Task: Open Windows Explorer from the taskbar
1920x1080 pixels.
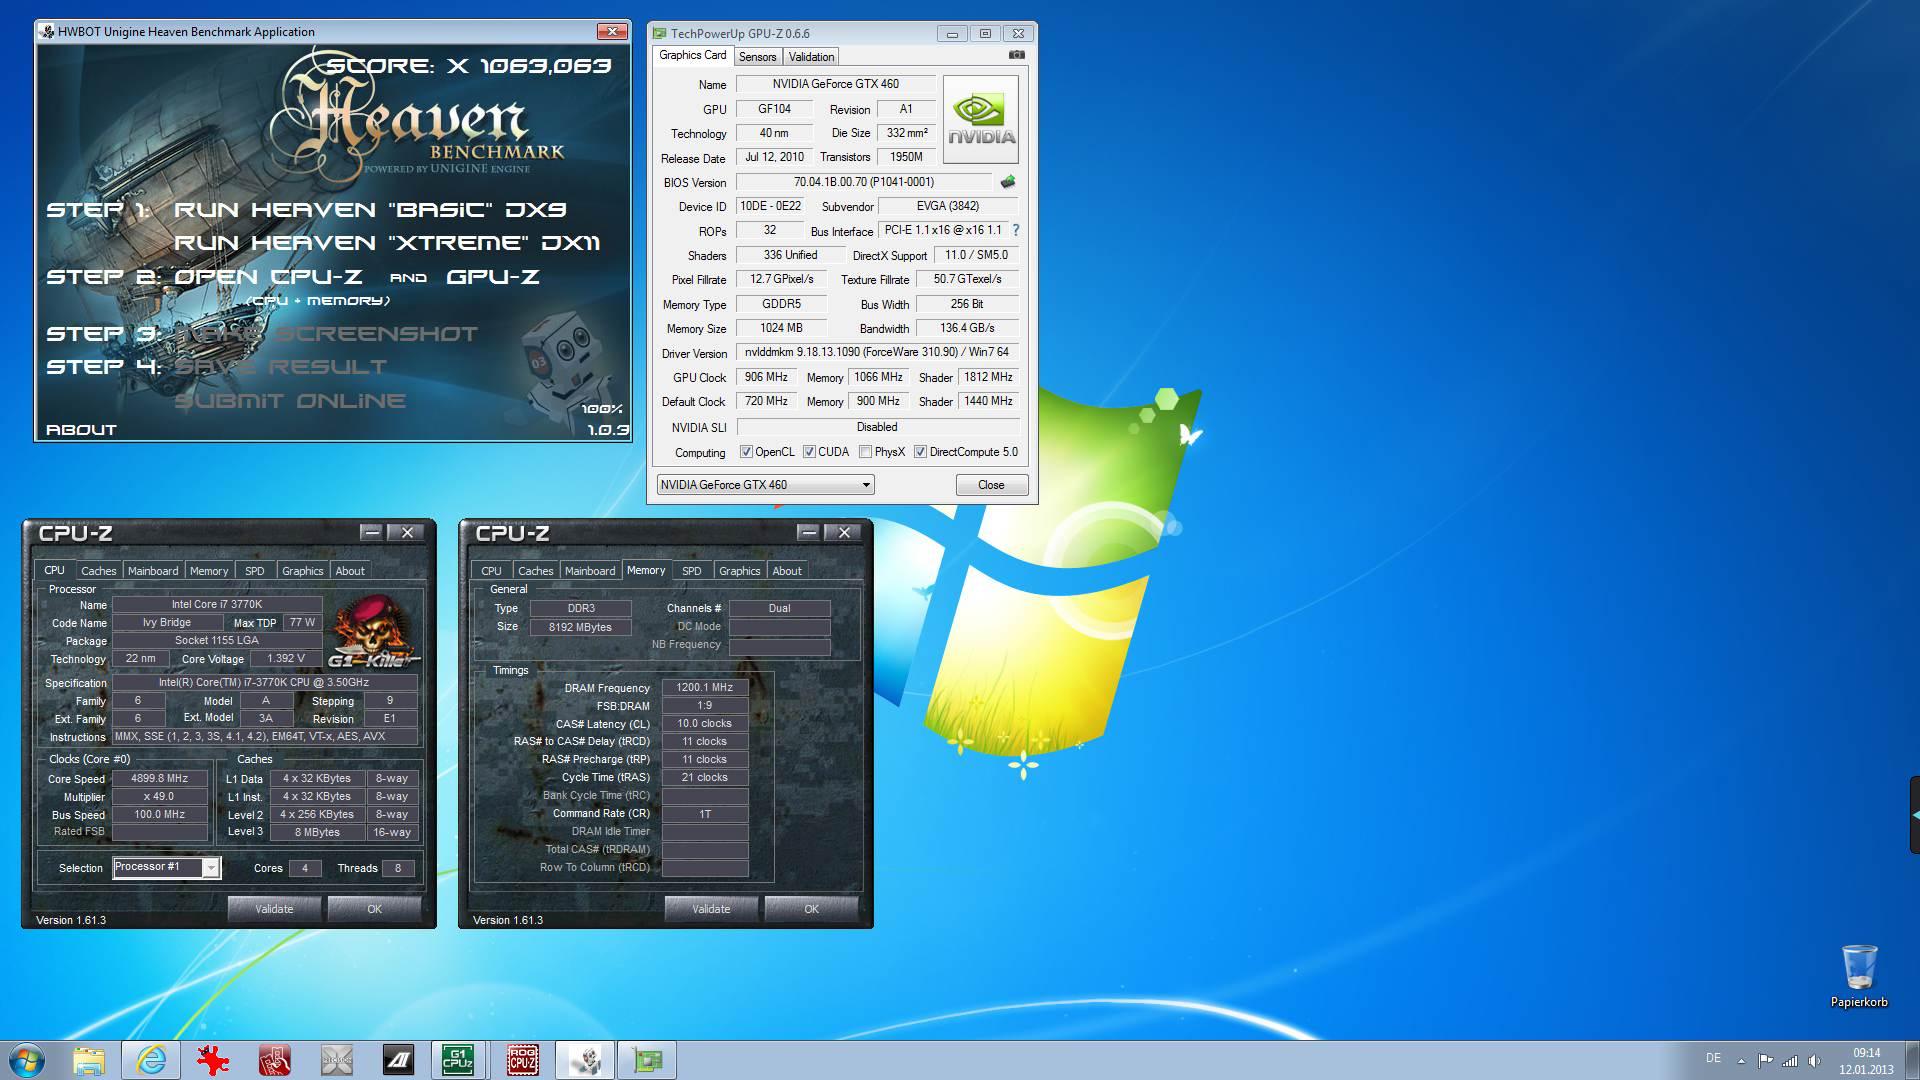Action: coord(89,1060)
